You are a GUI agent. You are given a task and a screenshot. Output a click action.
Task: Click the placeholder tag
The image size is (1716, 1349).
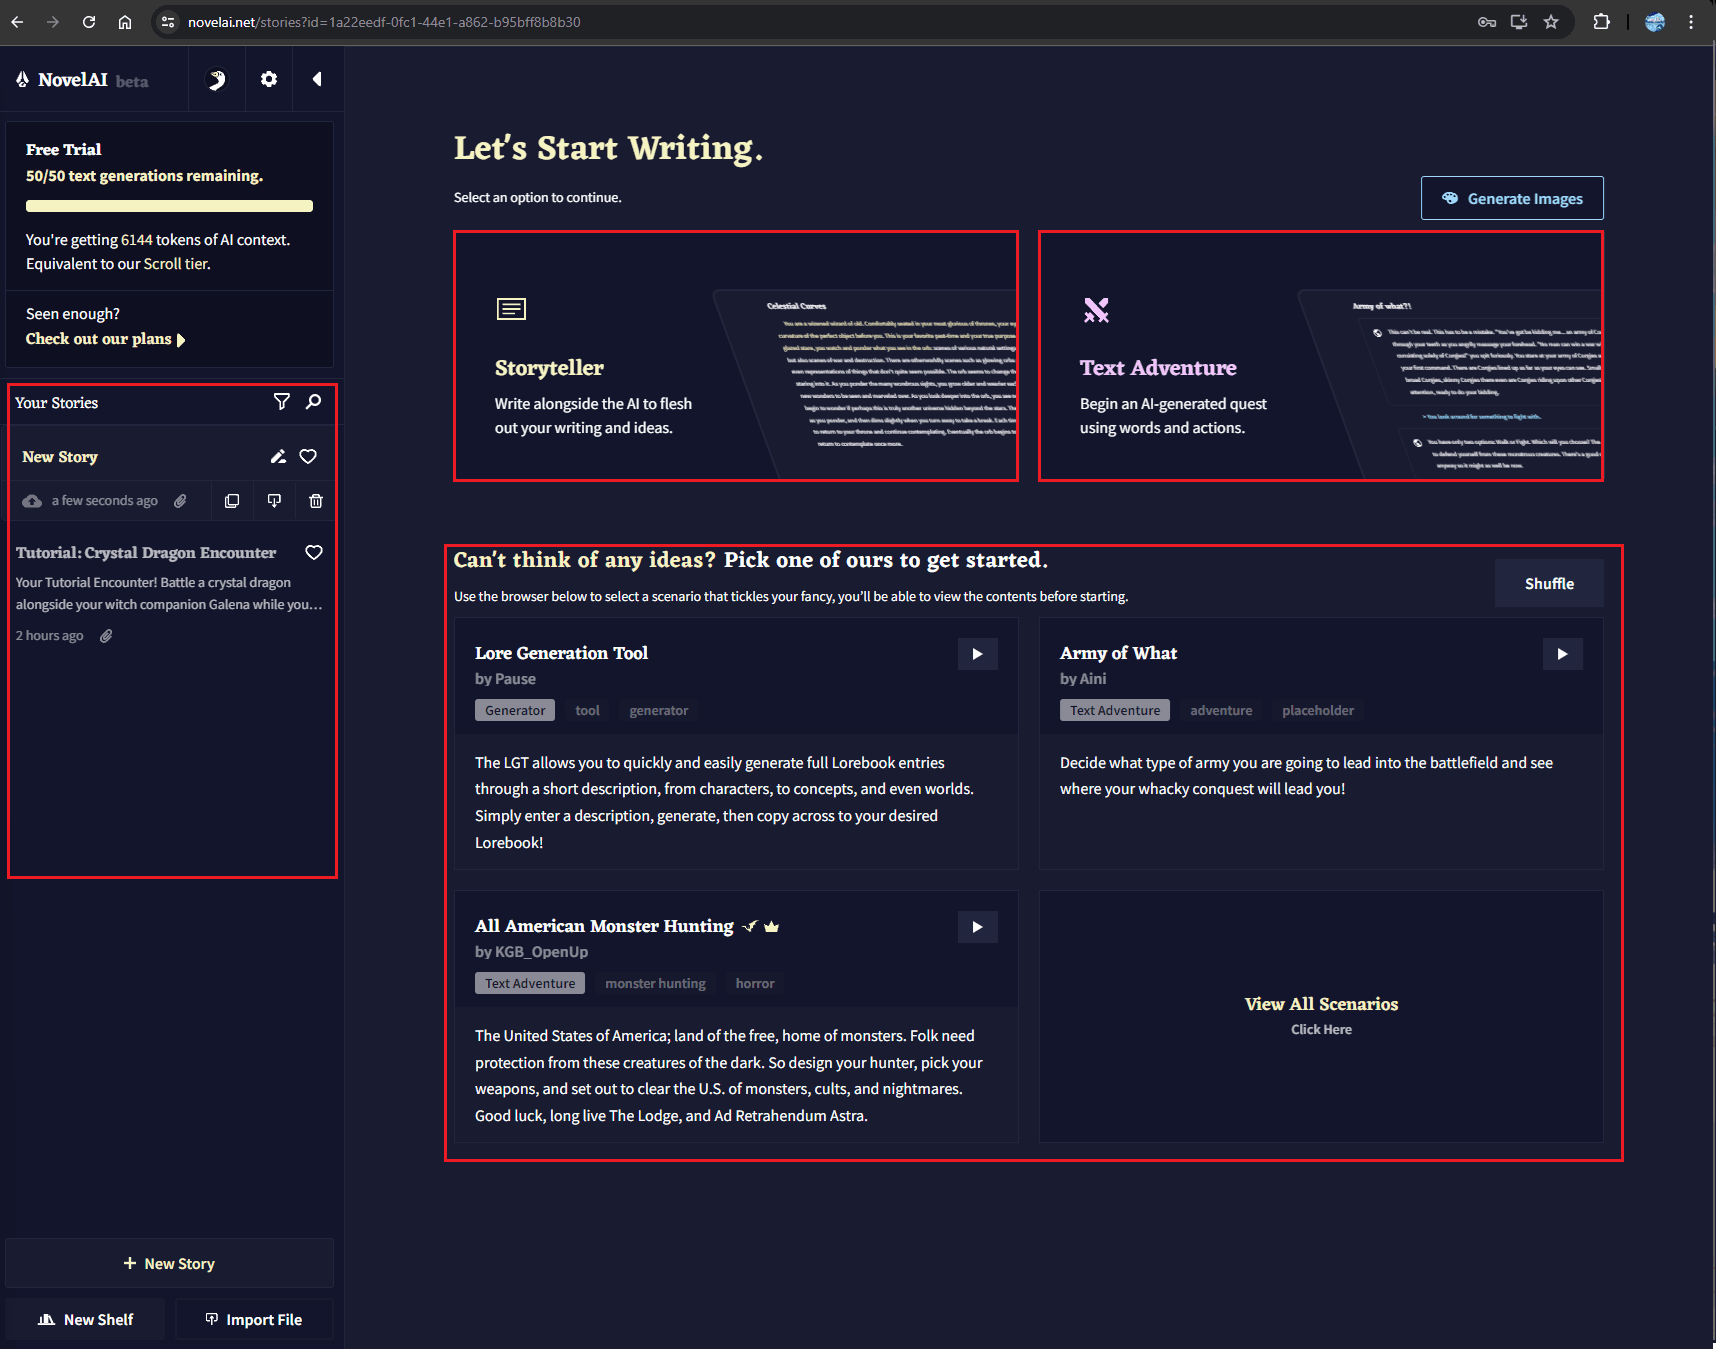coord(1318,710)
